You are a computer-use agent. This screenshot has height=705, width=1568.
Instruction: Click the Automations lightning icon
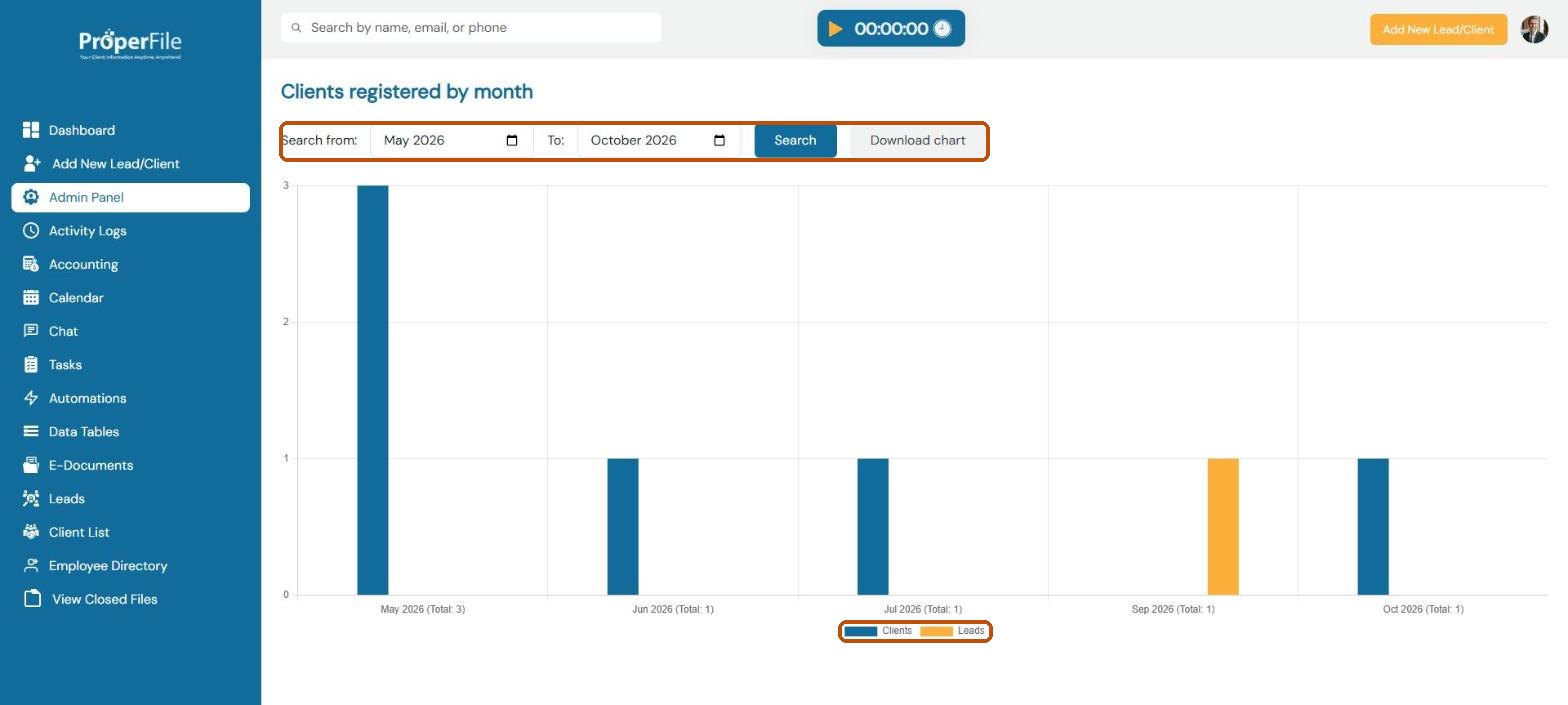click(31, 398)
